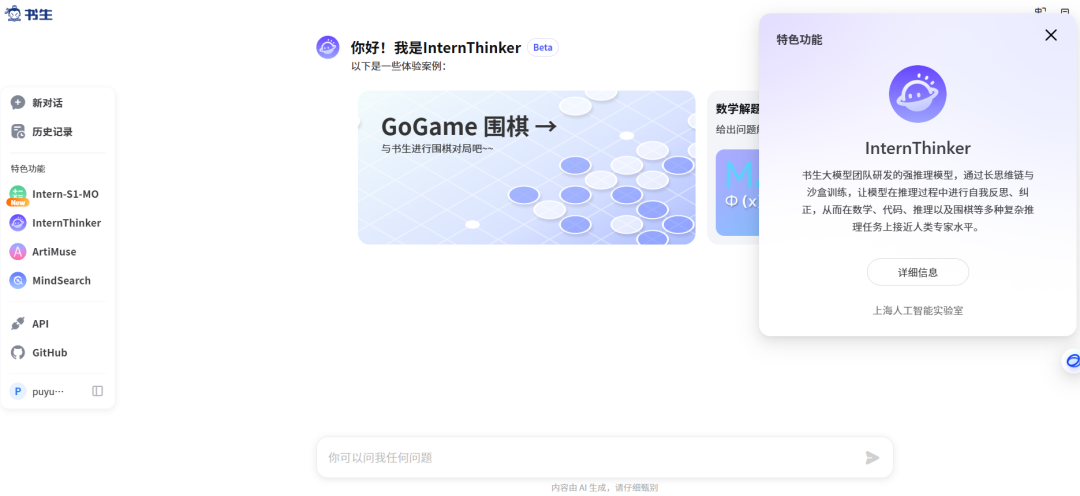Open Intern-S1-MO icon with New badge
This screenshot has height=496, width=1080.
click(x=18, y=195)
